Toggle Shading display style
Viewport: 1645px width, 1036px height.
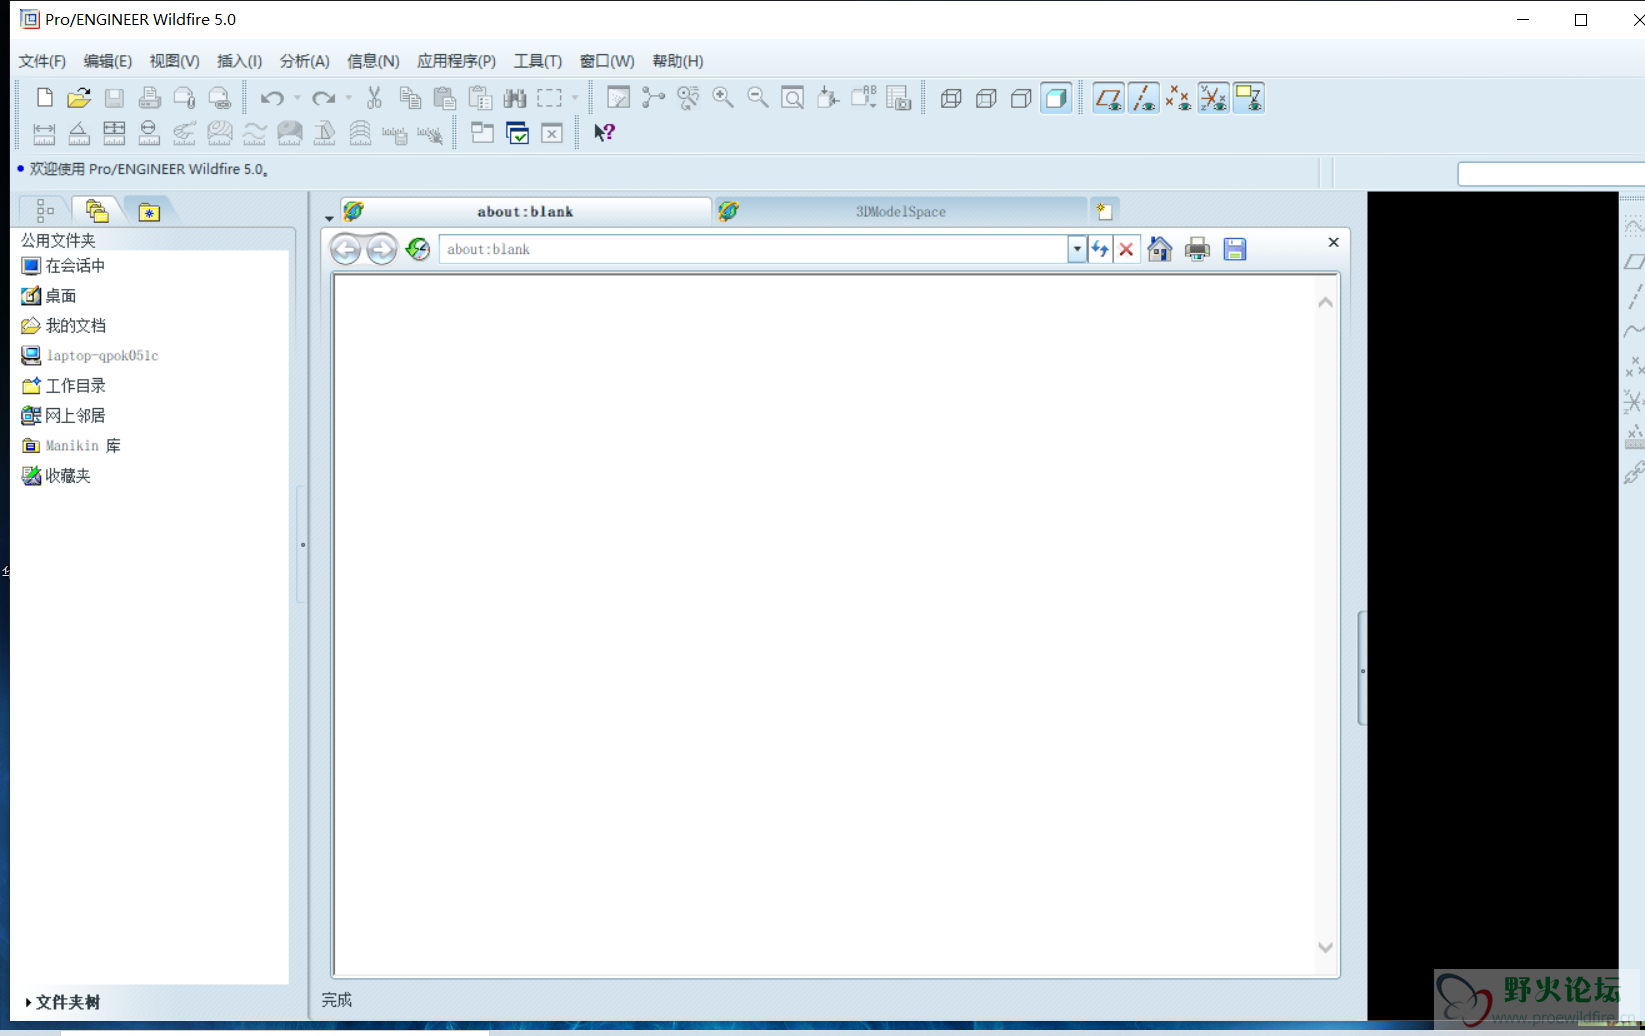[1056, 98]
